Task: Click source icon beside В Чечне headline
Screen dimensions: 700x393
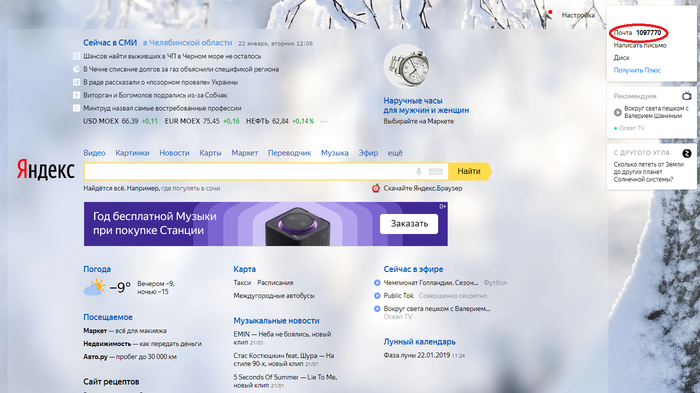Action: click(76, 69)
